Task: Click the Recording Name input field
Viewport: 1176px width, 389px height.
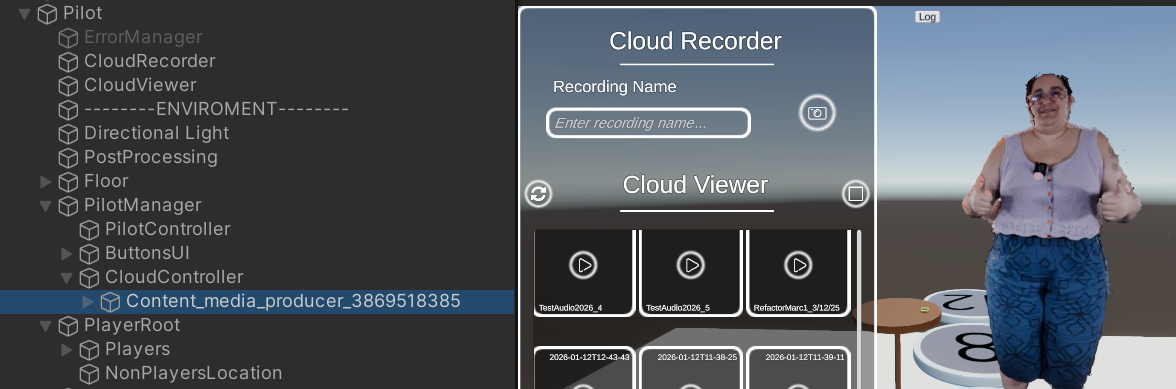Action: tap(648, 123)
